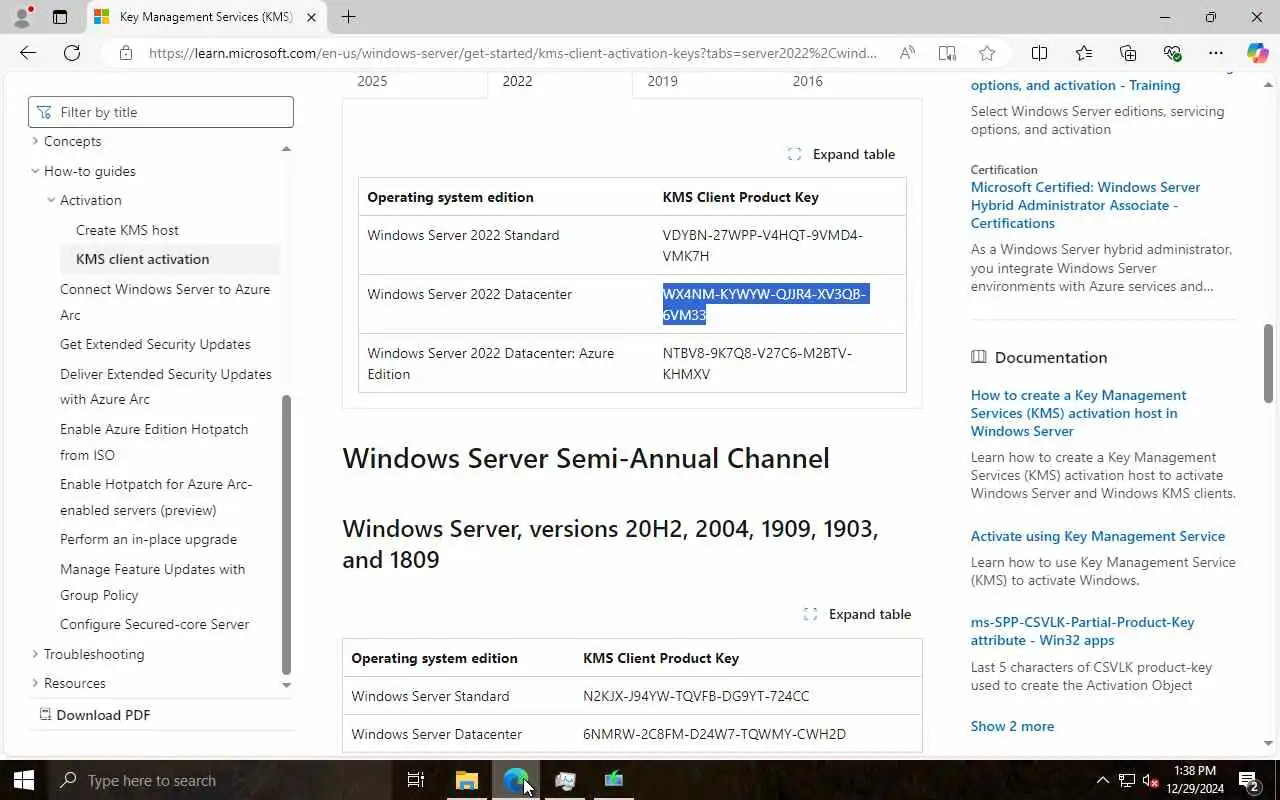Viewport: 1280px width, 800px height.
Task: Switch to the 2025 tab
Action: pos(372,81)
